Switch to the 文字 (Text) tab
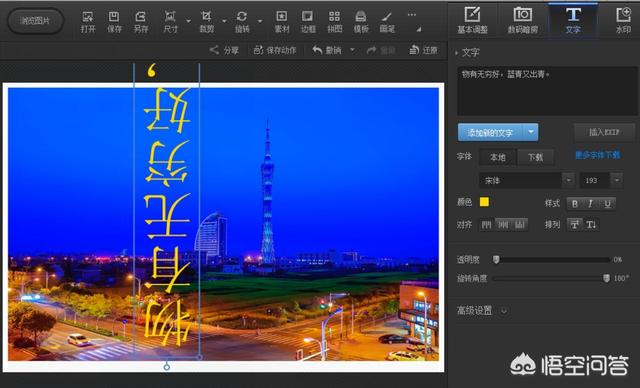This screenshot has width=640, height=388. pos(573,20)
